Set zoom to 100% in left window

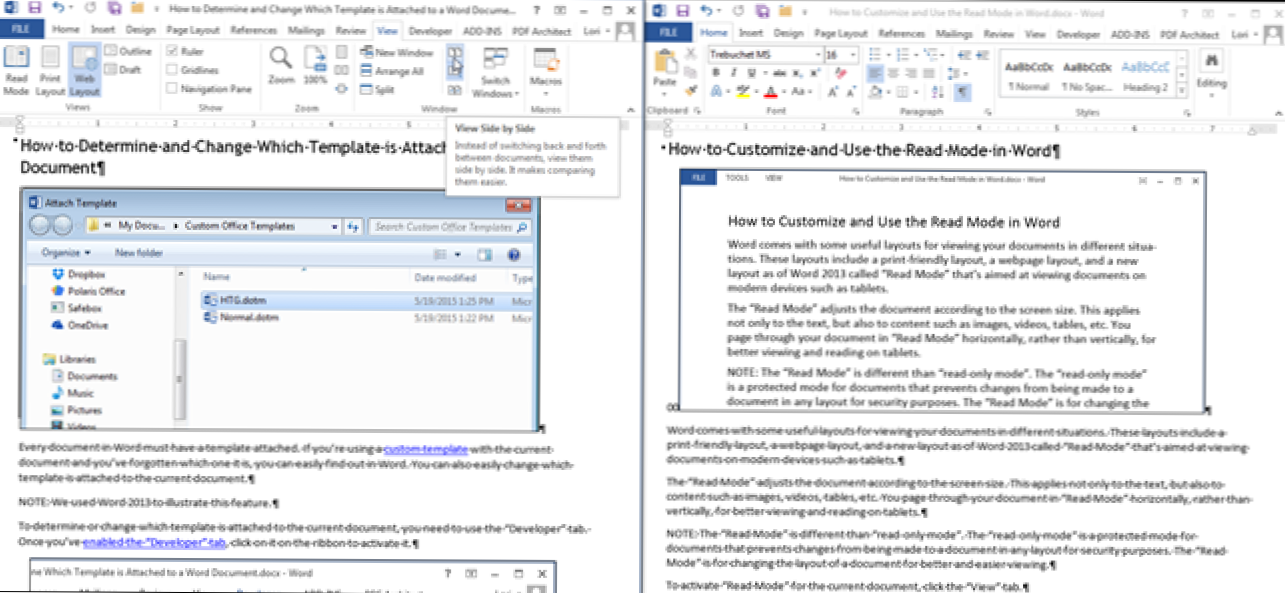tap(315, 65)
